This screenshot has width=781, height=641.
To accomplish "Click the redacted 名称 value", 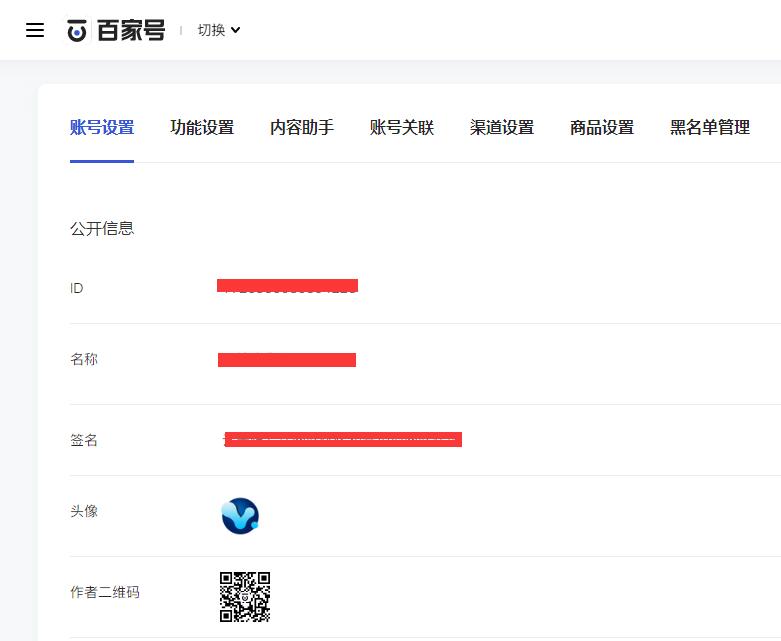I will [287, 360].
